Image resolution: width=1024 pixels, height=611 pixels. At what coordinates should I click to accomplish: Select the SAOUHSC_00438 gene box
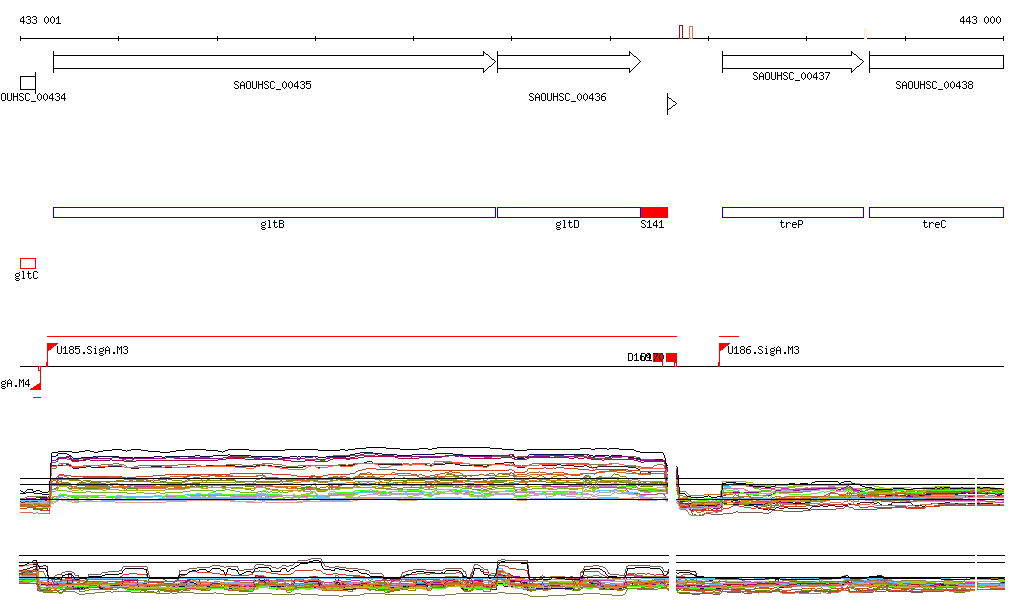(936, 62)
